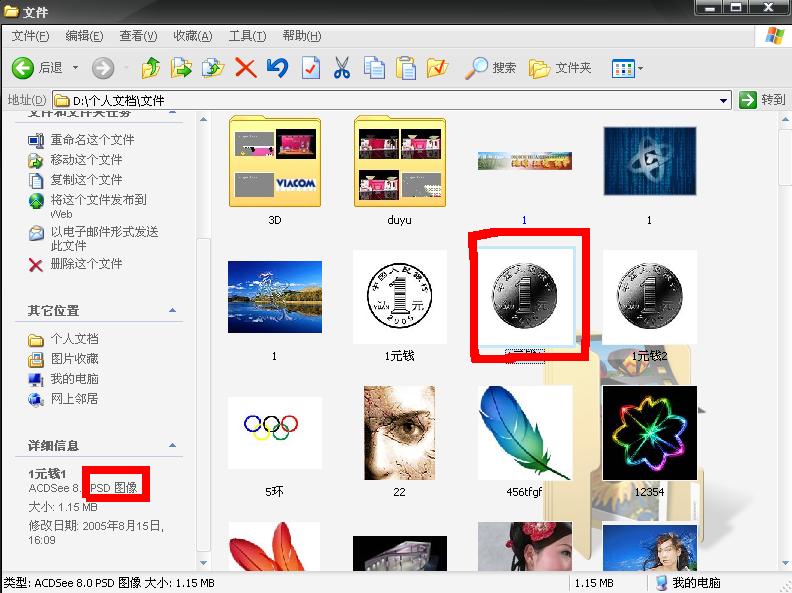Viewport: 792px width, 593px height.
Task: Open the 文件(F) menu
Action: (30, 36)
